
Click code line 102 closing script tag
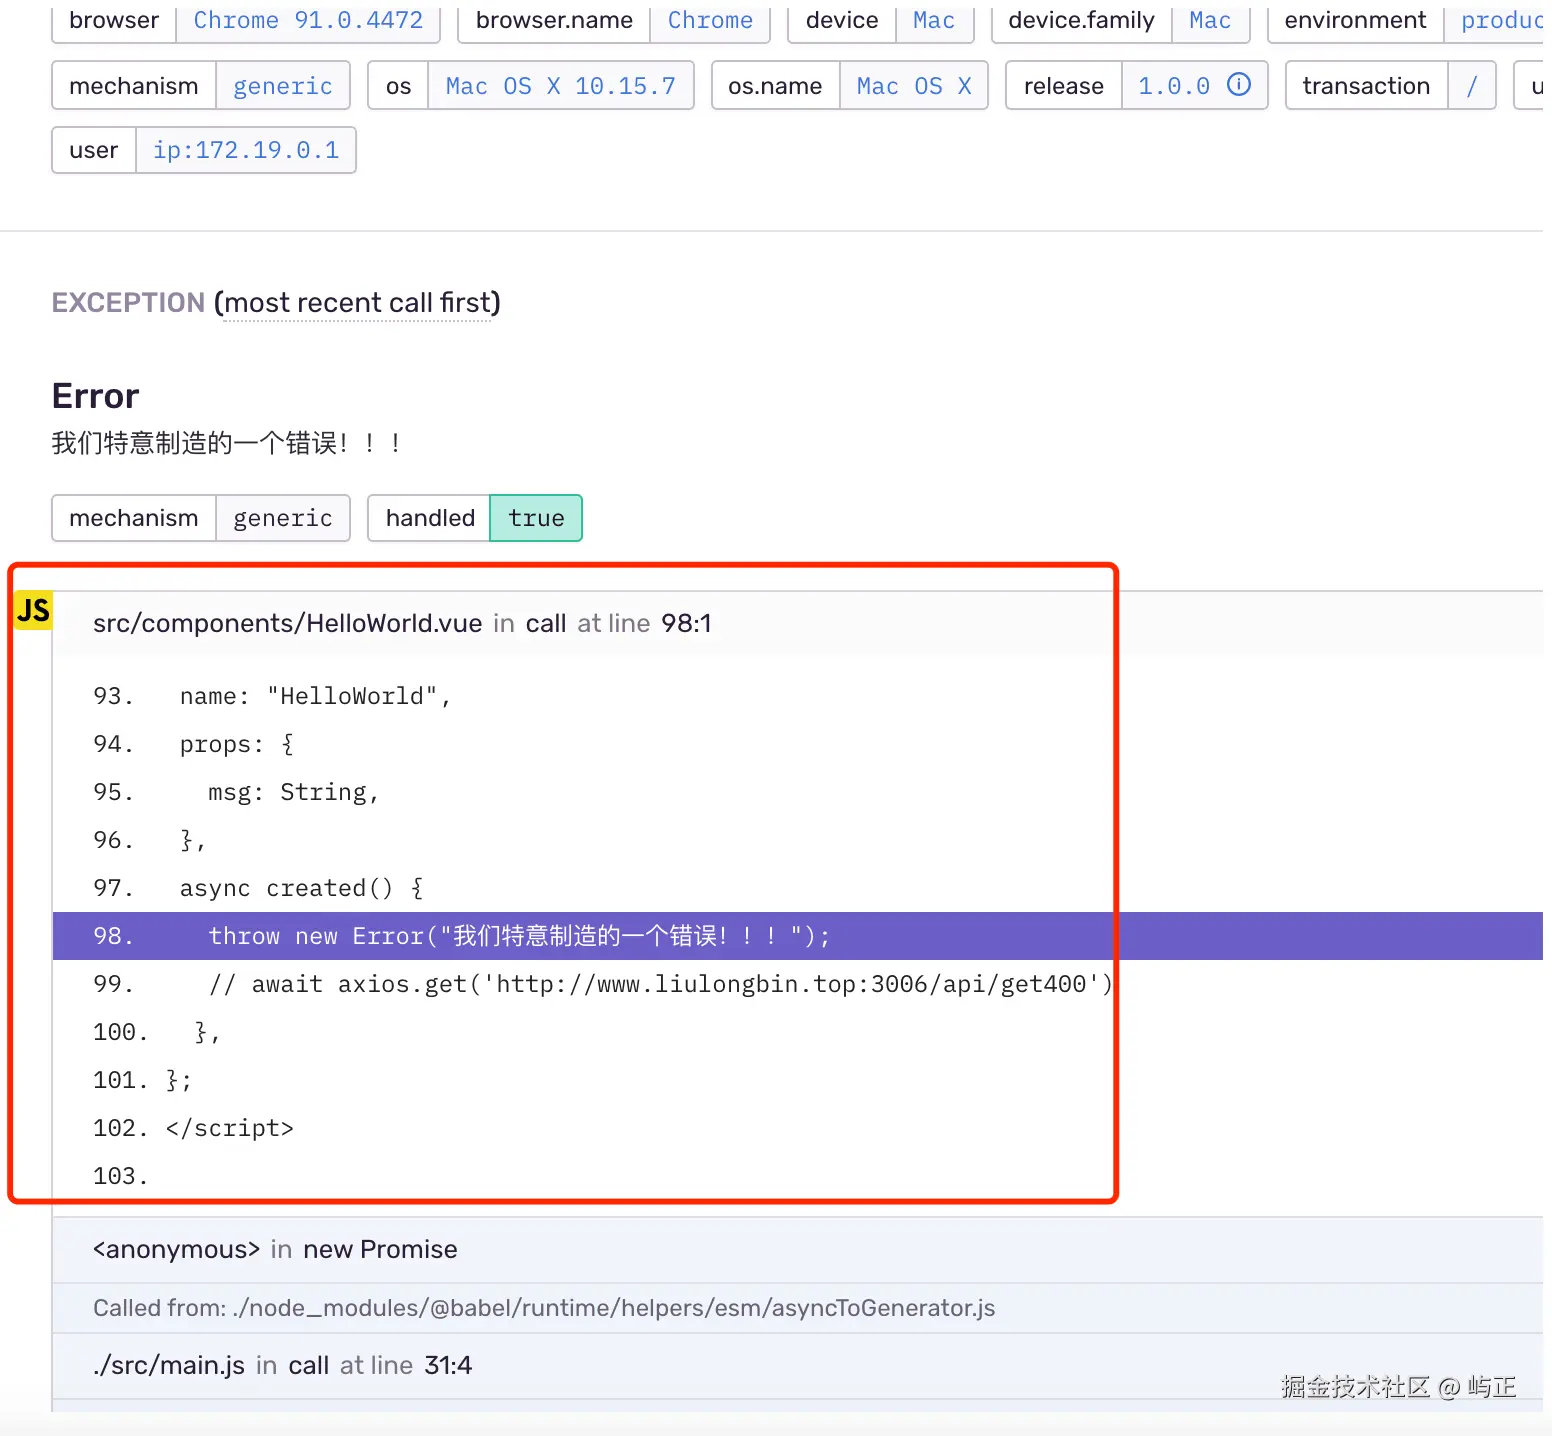tap(798, 1128)
